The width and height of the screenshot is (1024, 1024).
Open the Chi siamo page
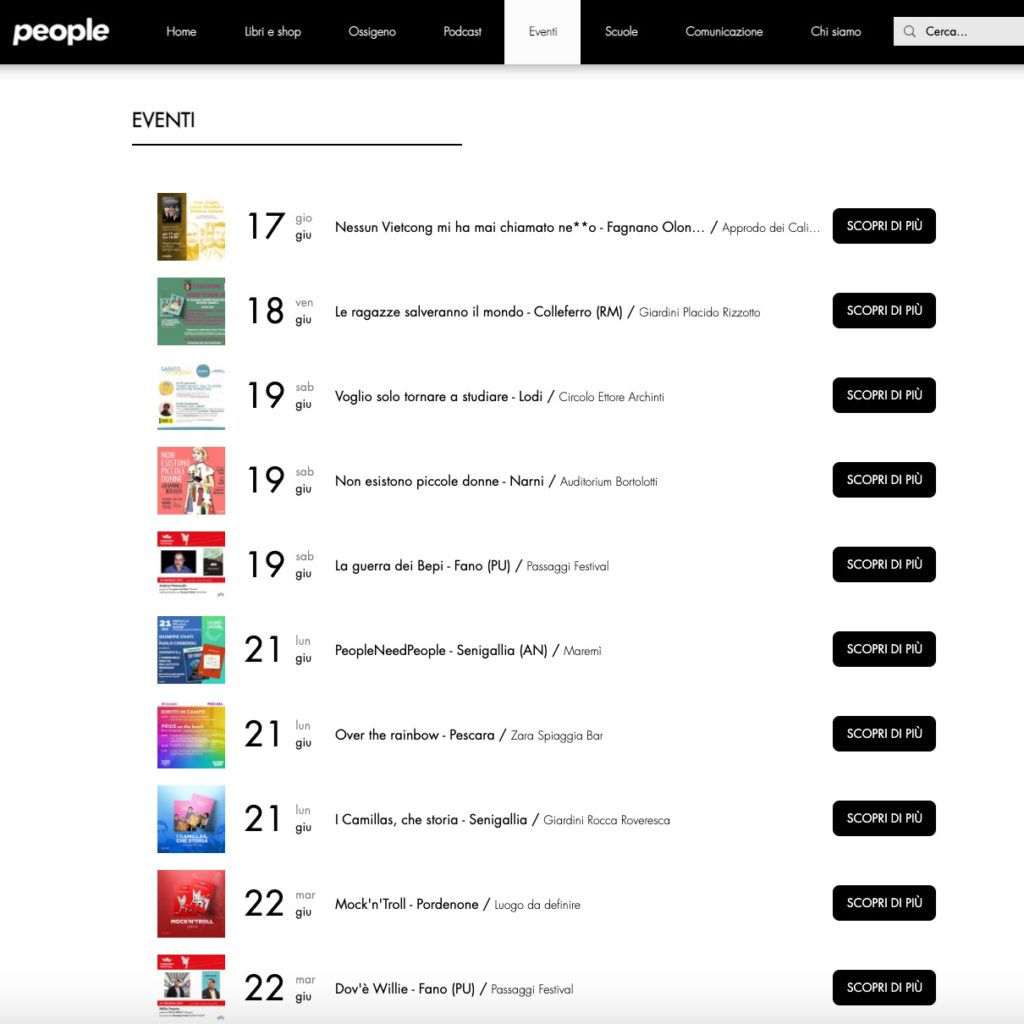click(x=835, y=31)
